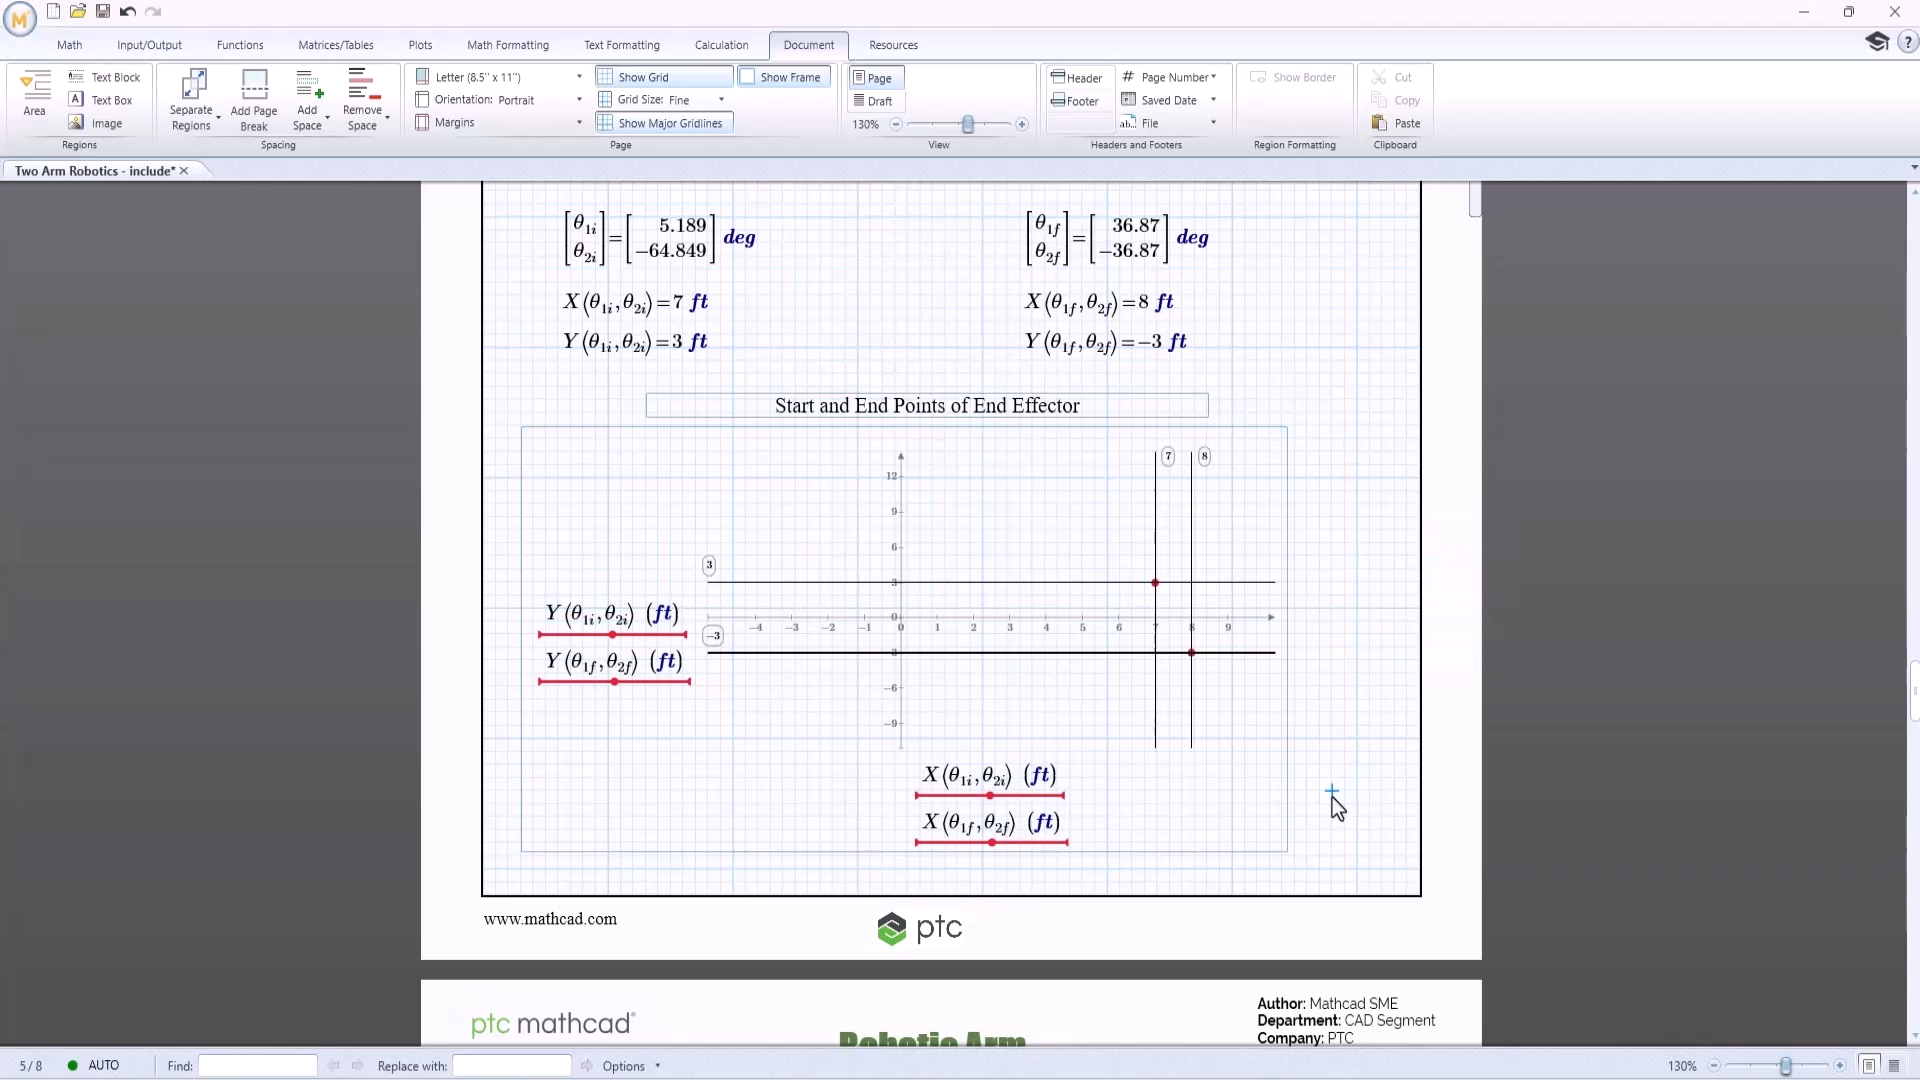Screen dimensions: 1920x1080
Task: Insert a Header in the document
Action: coord(1077,77)
